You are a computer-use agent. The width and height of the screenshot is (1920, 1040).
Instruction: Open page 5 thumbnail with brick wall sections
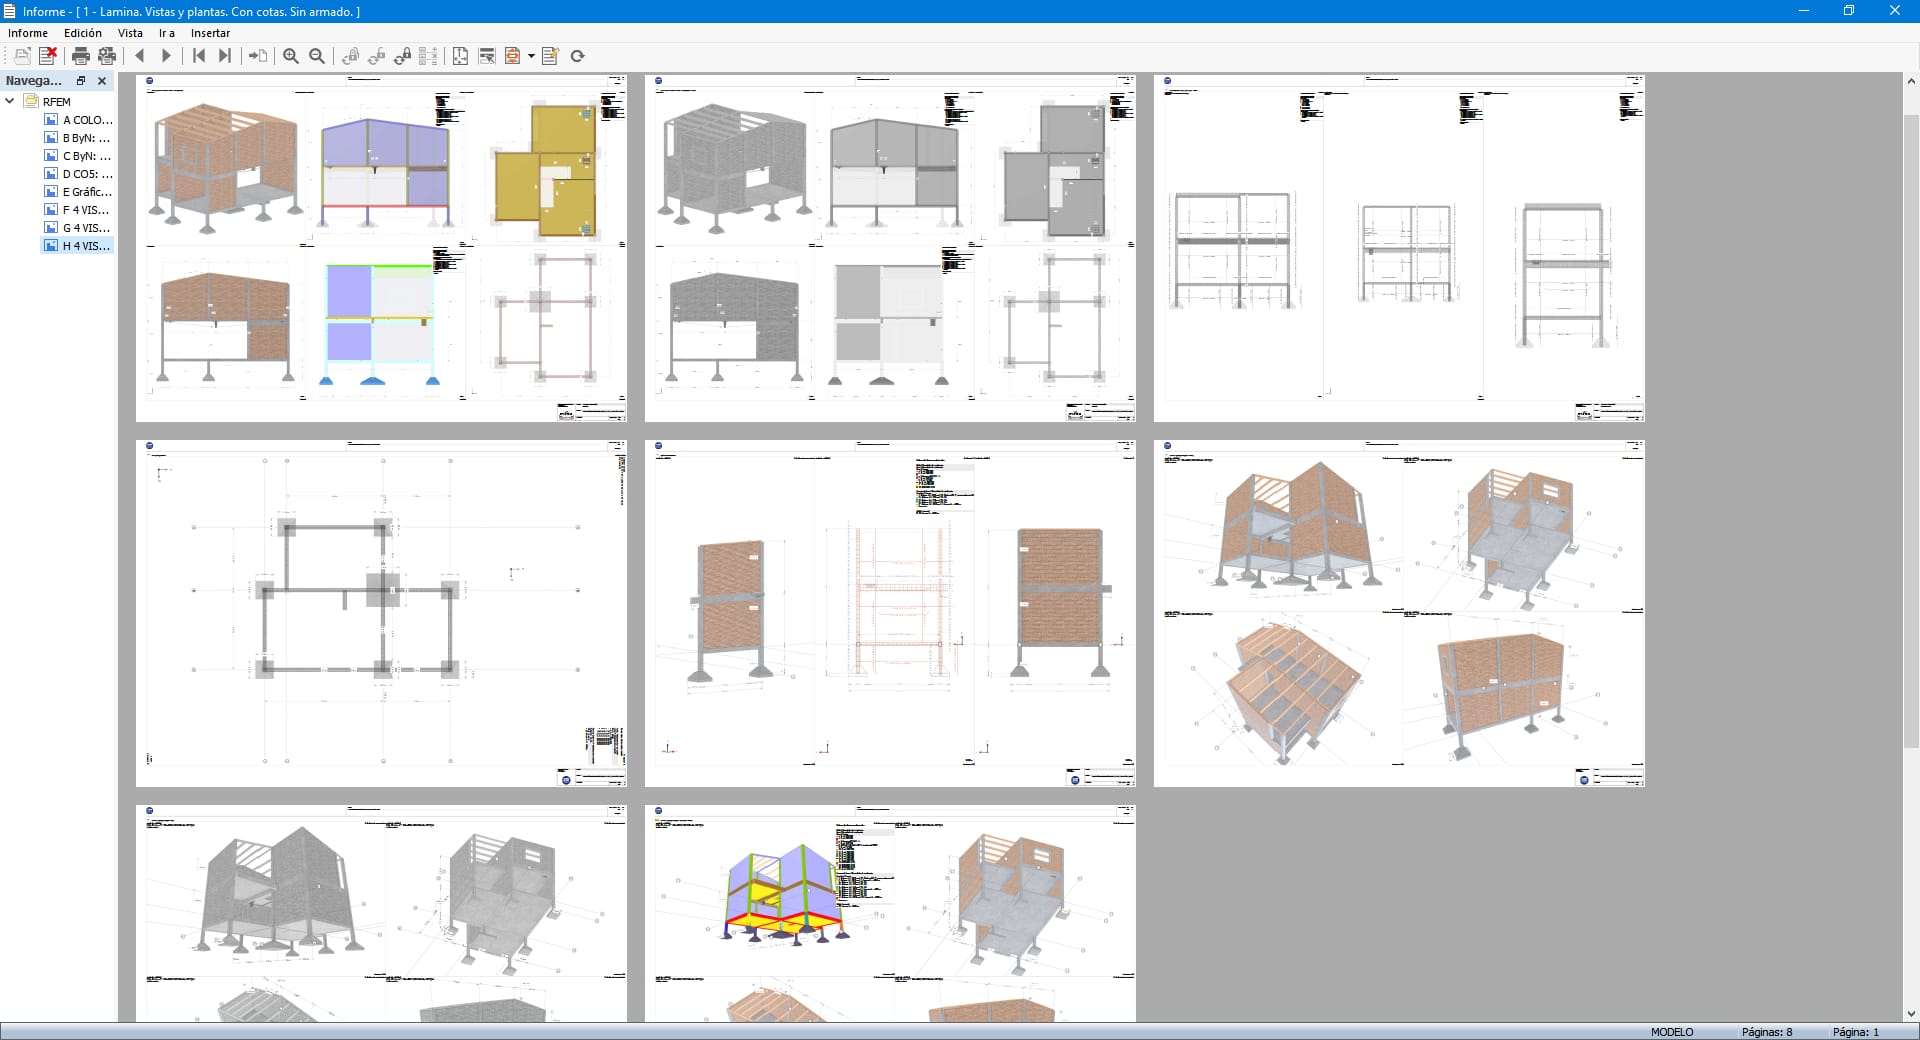(x=890, y=613)
